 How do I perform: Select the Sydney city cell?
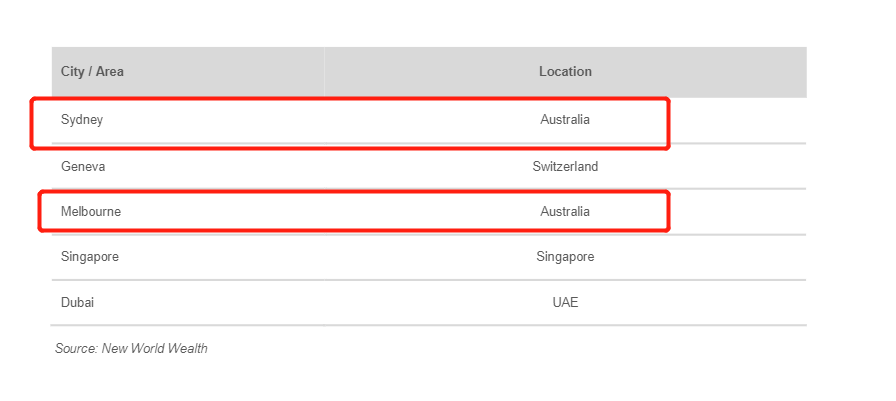click(x=82, y=120)
